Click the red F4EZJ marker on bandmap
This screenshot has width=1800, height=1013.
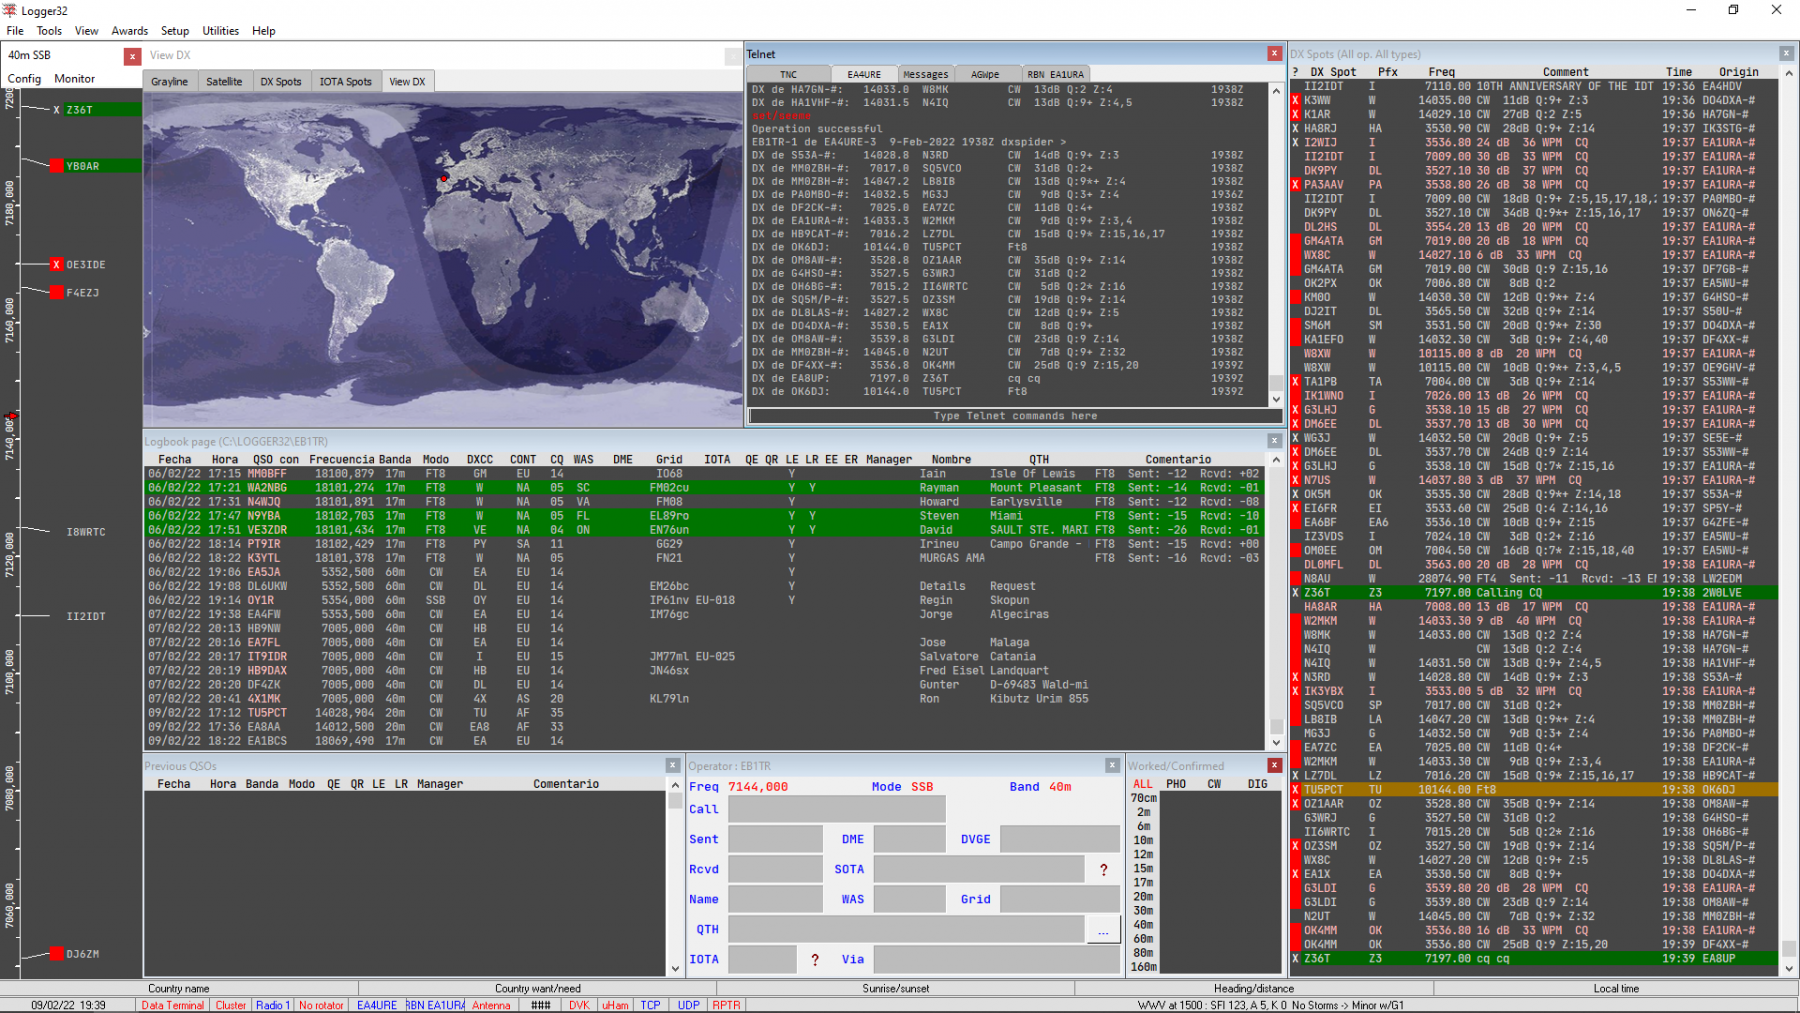56,293
